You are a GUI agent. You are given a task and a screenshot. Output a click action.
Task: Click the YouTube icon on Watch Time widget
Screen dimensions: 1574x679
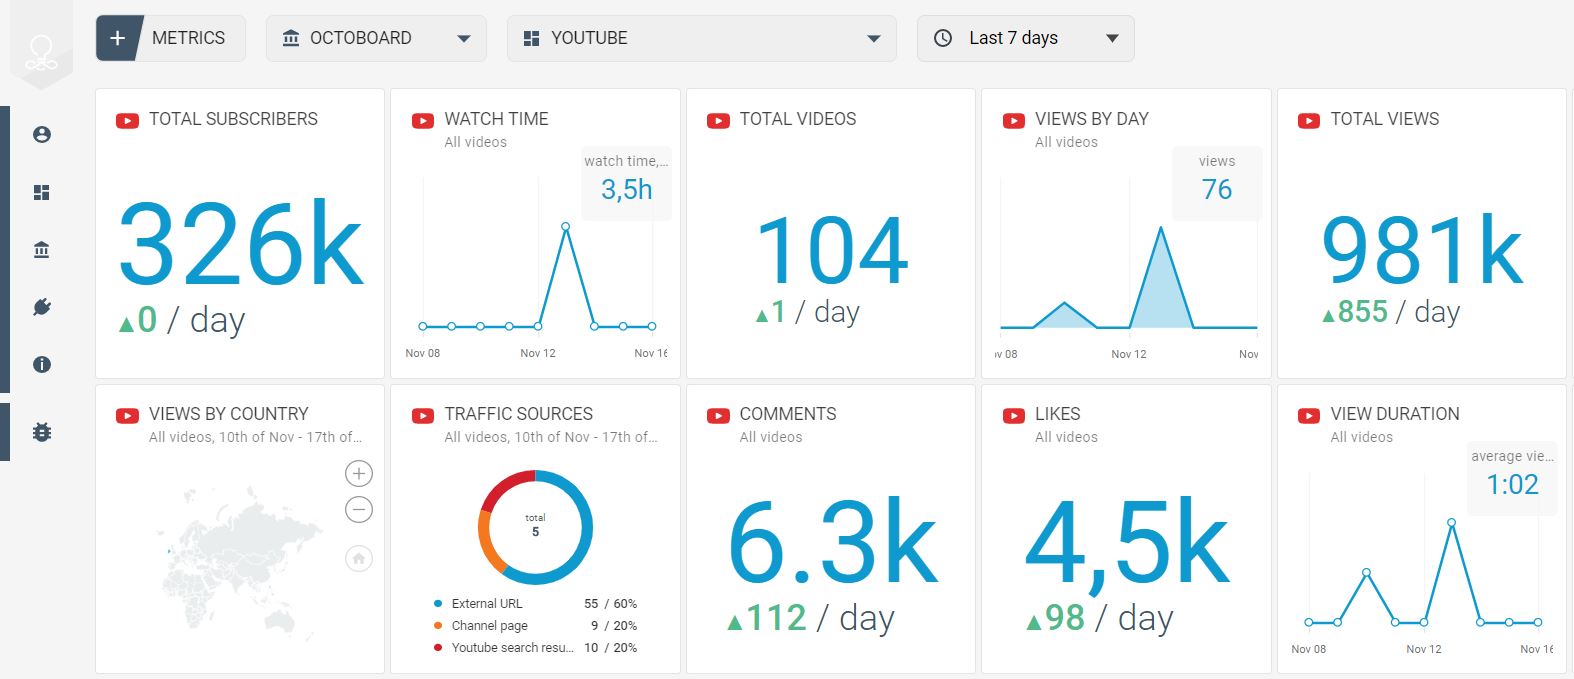point(423,121)
